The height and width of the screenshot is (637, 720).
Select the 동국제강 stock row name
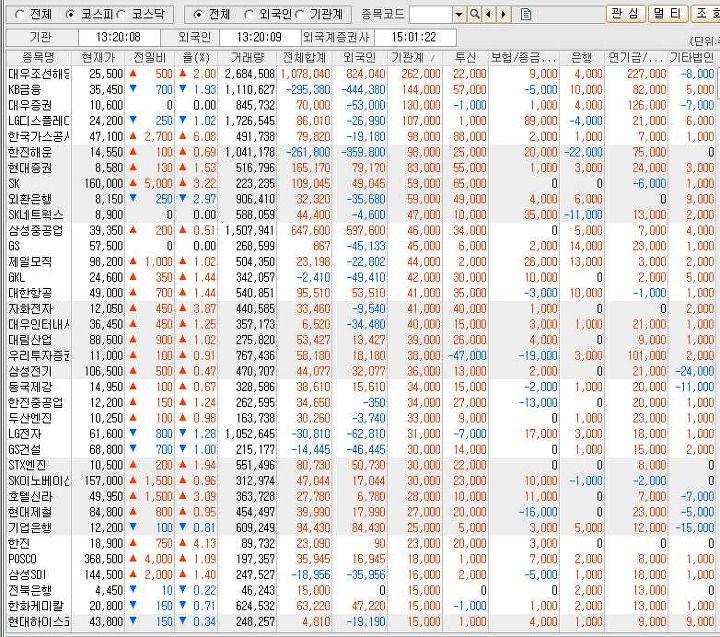click(30, 387)
